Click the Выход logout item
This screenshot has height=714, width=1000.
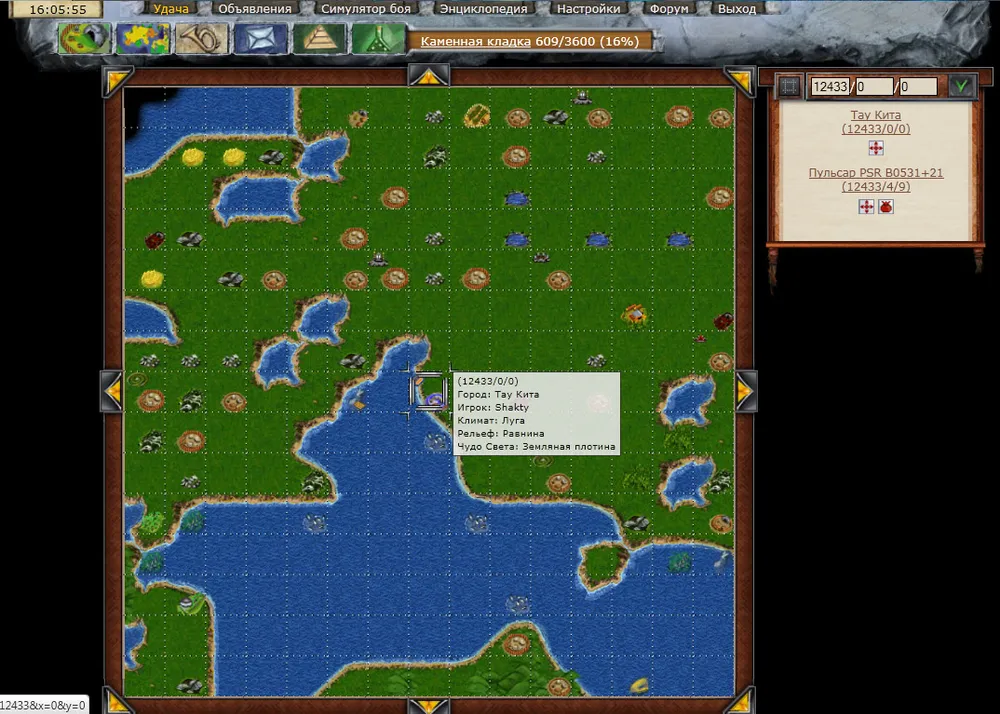click(737, 9)
